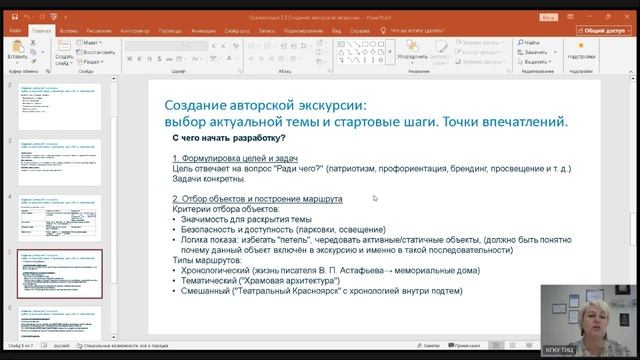Viewport: 640px width, 360px height.
Task: Toggle justify text alignment
Action: (x=281, y=59)
